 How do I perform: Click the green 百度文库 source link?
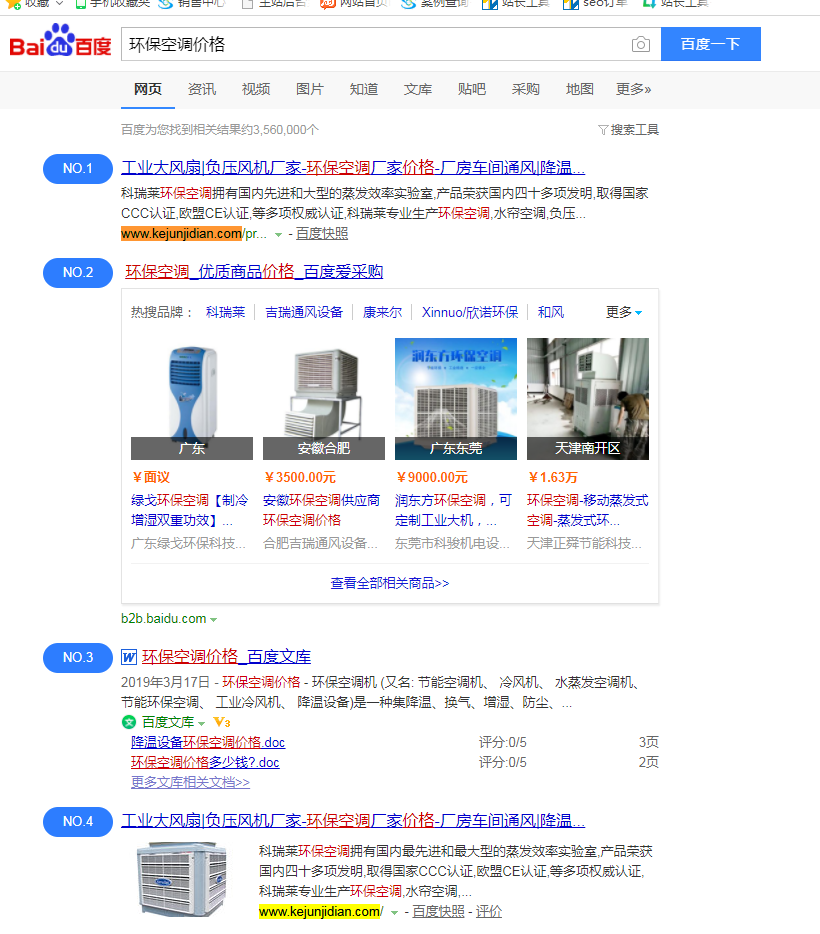point(168,723)
